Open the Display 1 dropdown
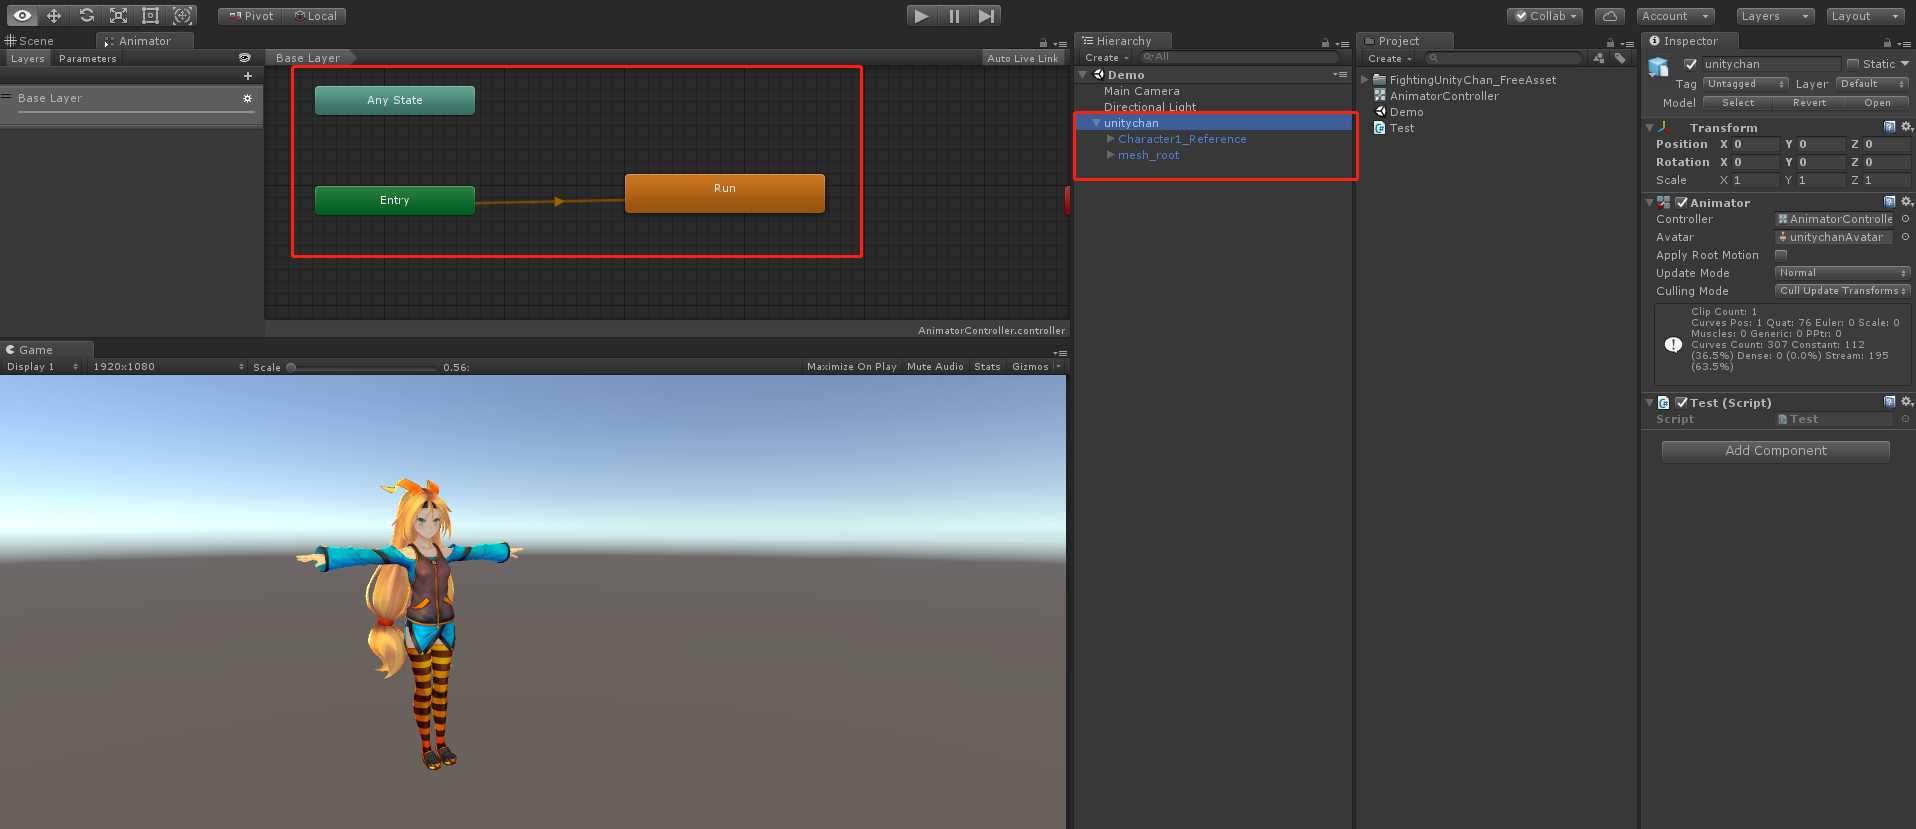 pyautogui.click(x=42, y=367)
